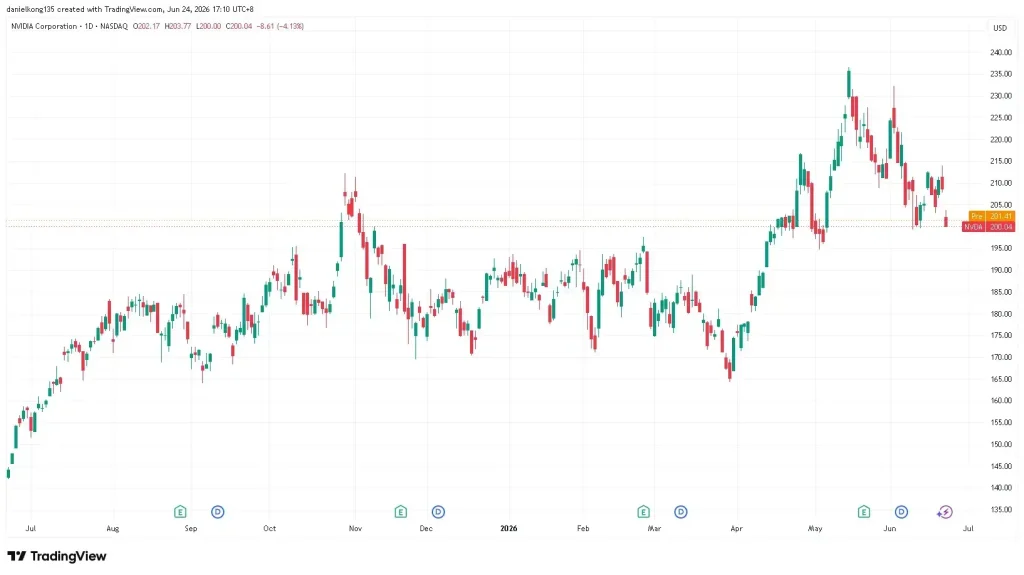Click the bold 2026 year label
The image size is (1024, 575).
coord(509,529)
